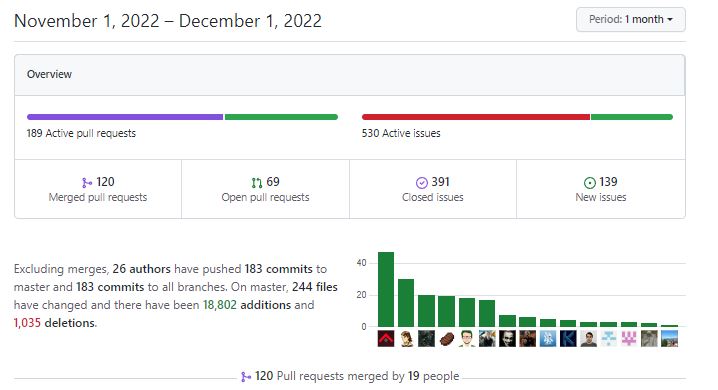718x390 pixels.
Task: Click the green open pull request icon
Action: click(x=257, y=183)
